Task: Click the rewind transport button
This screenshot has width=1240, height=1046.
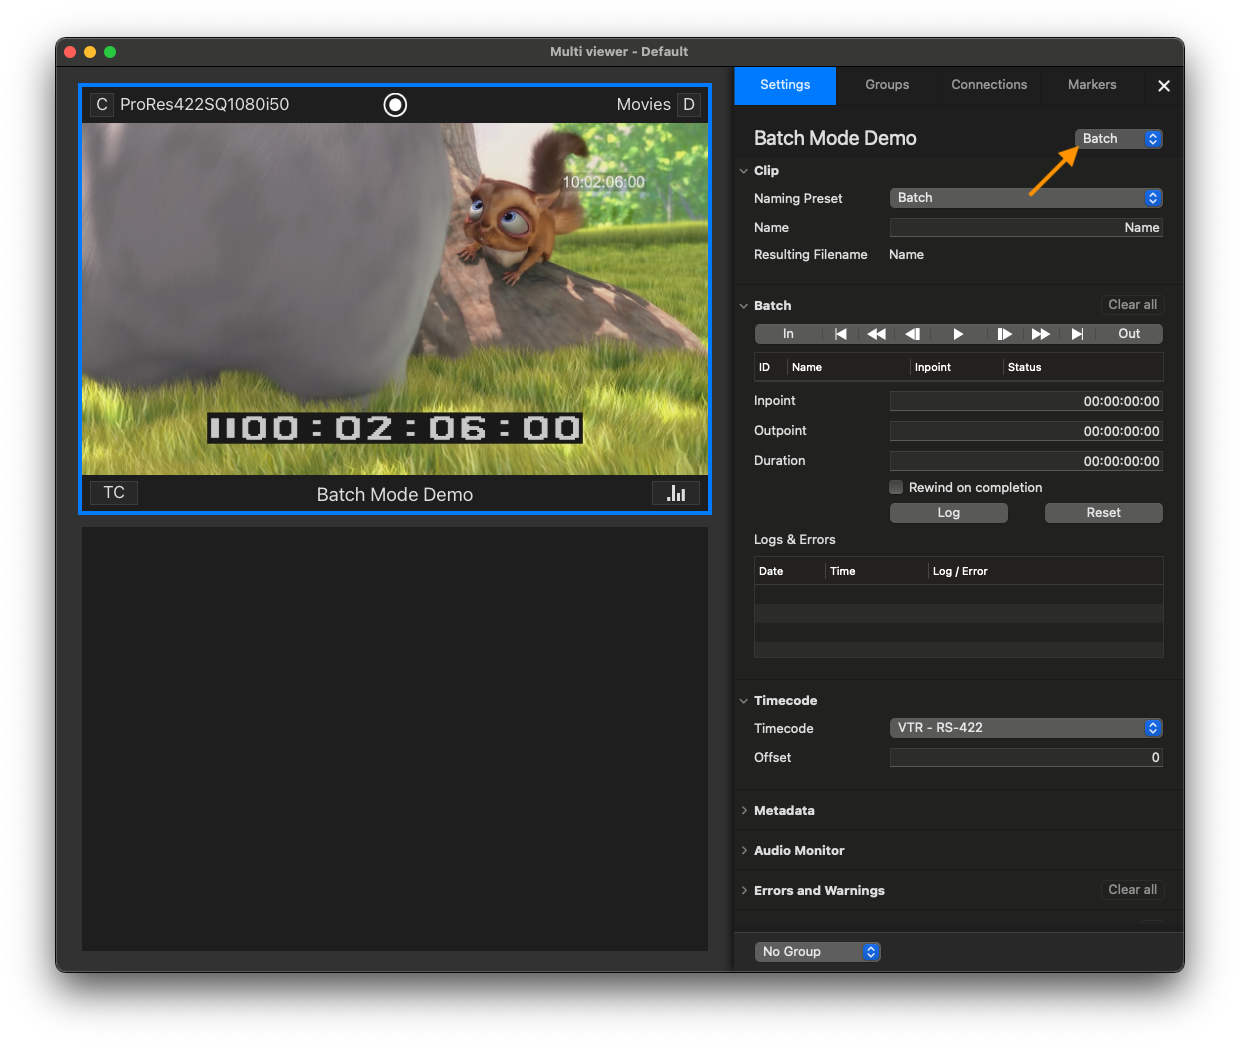Action: [x=876, y=334]
